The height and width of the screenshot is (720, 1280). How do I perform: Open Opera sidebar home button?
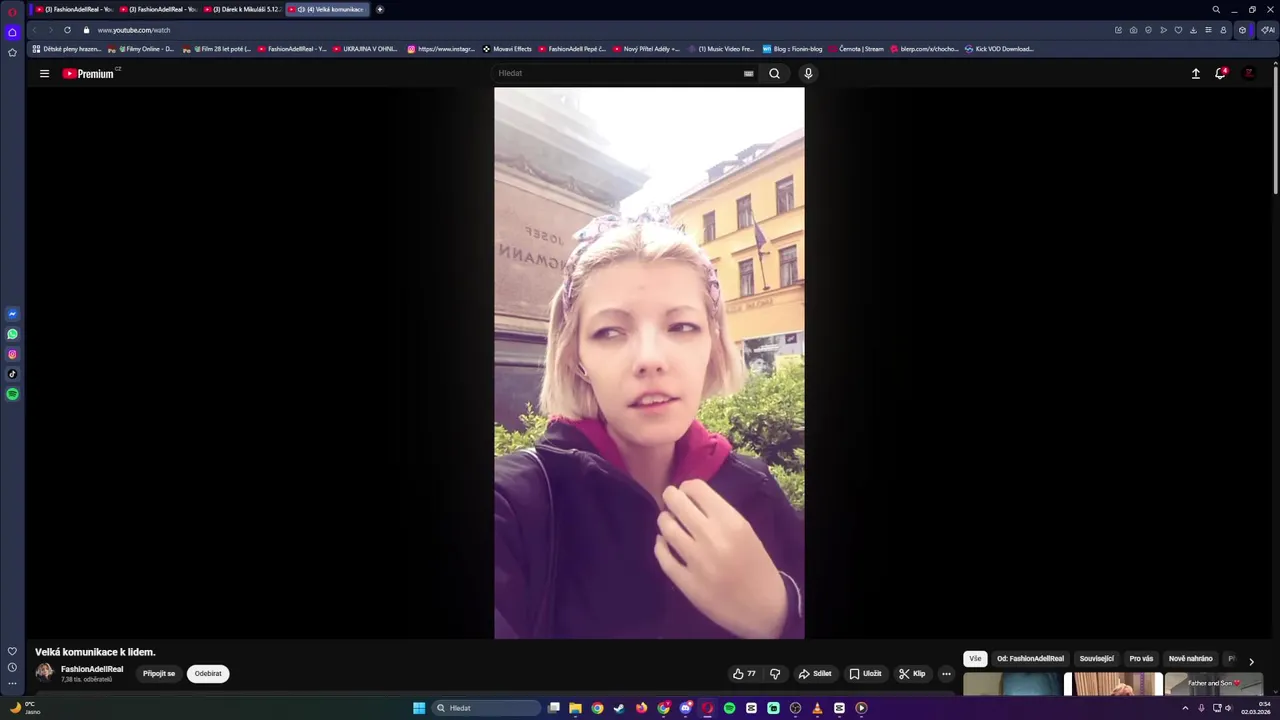12,32
